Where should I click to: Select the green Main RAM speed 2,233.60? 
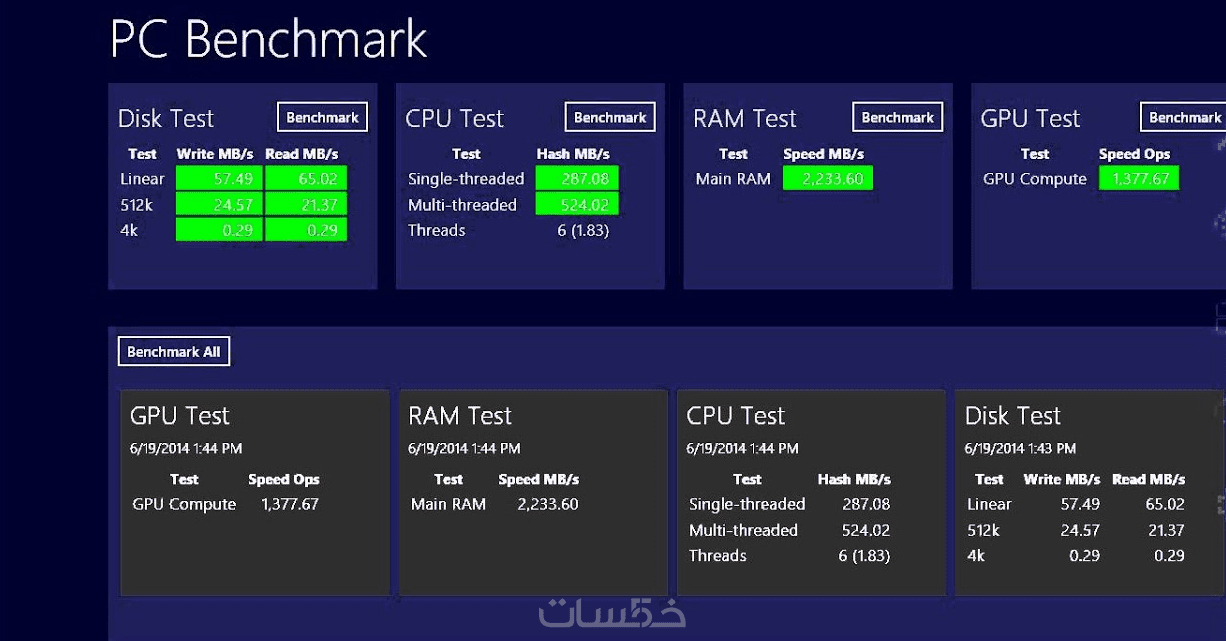pos(828,179)
